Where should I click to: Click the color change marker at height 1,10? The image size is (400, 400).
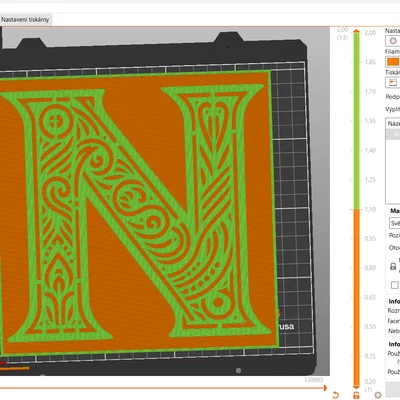[357, 210]
